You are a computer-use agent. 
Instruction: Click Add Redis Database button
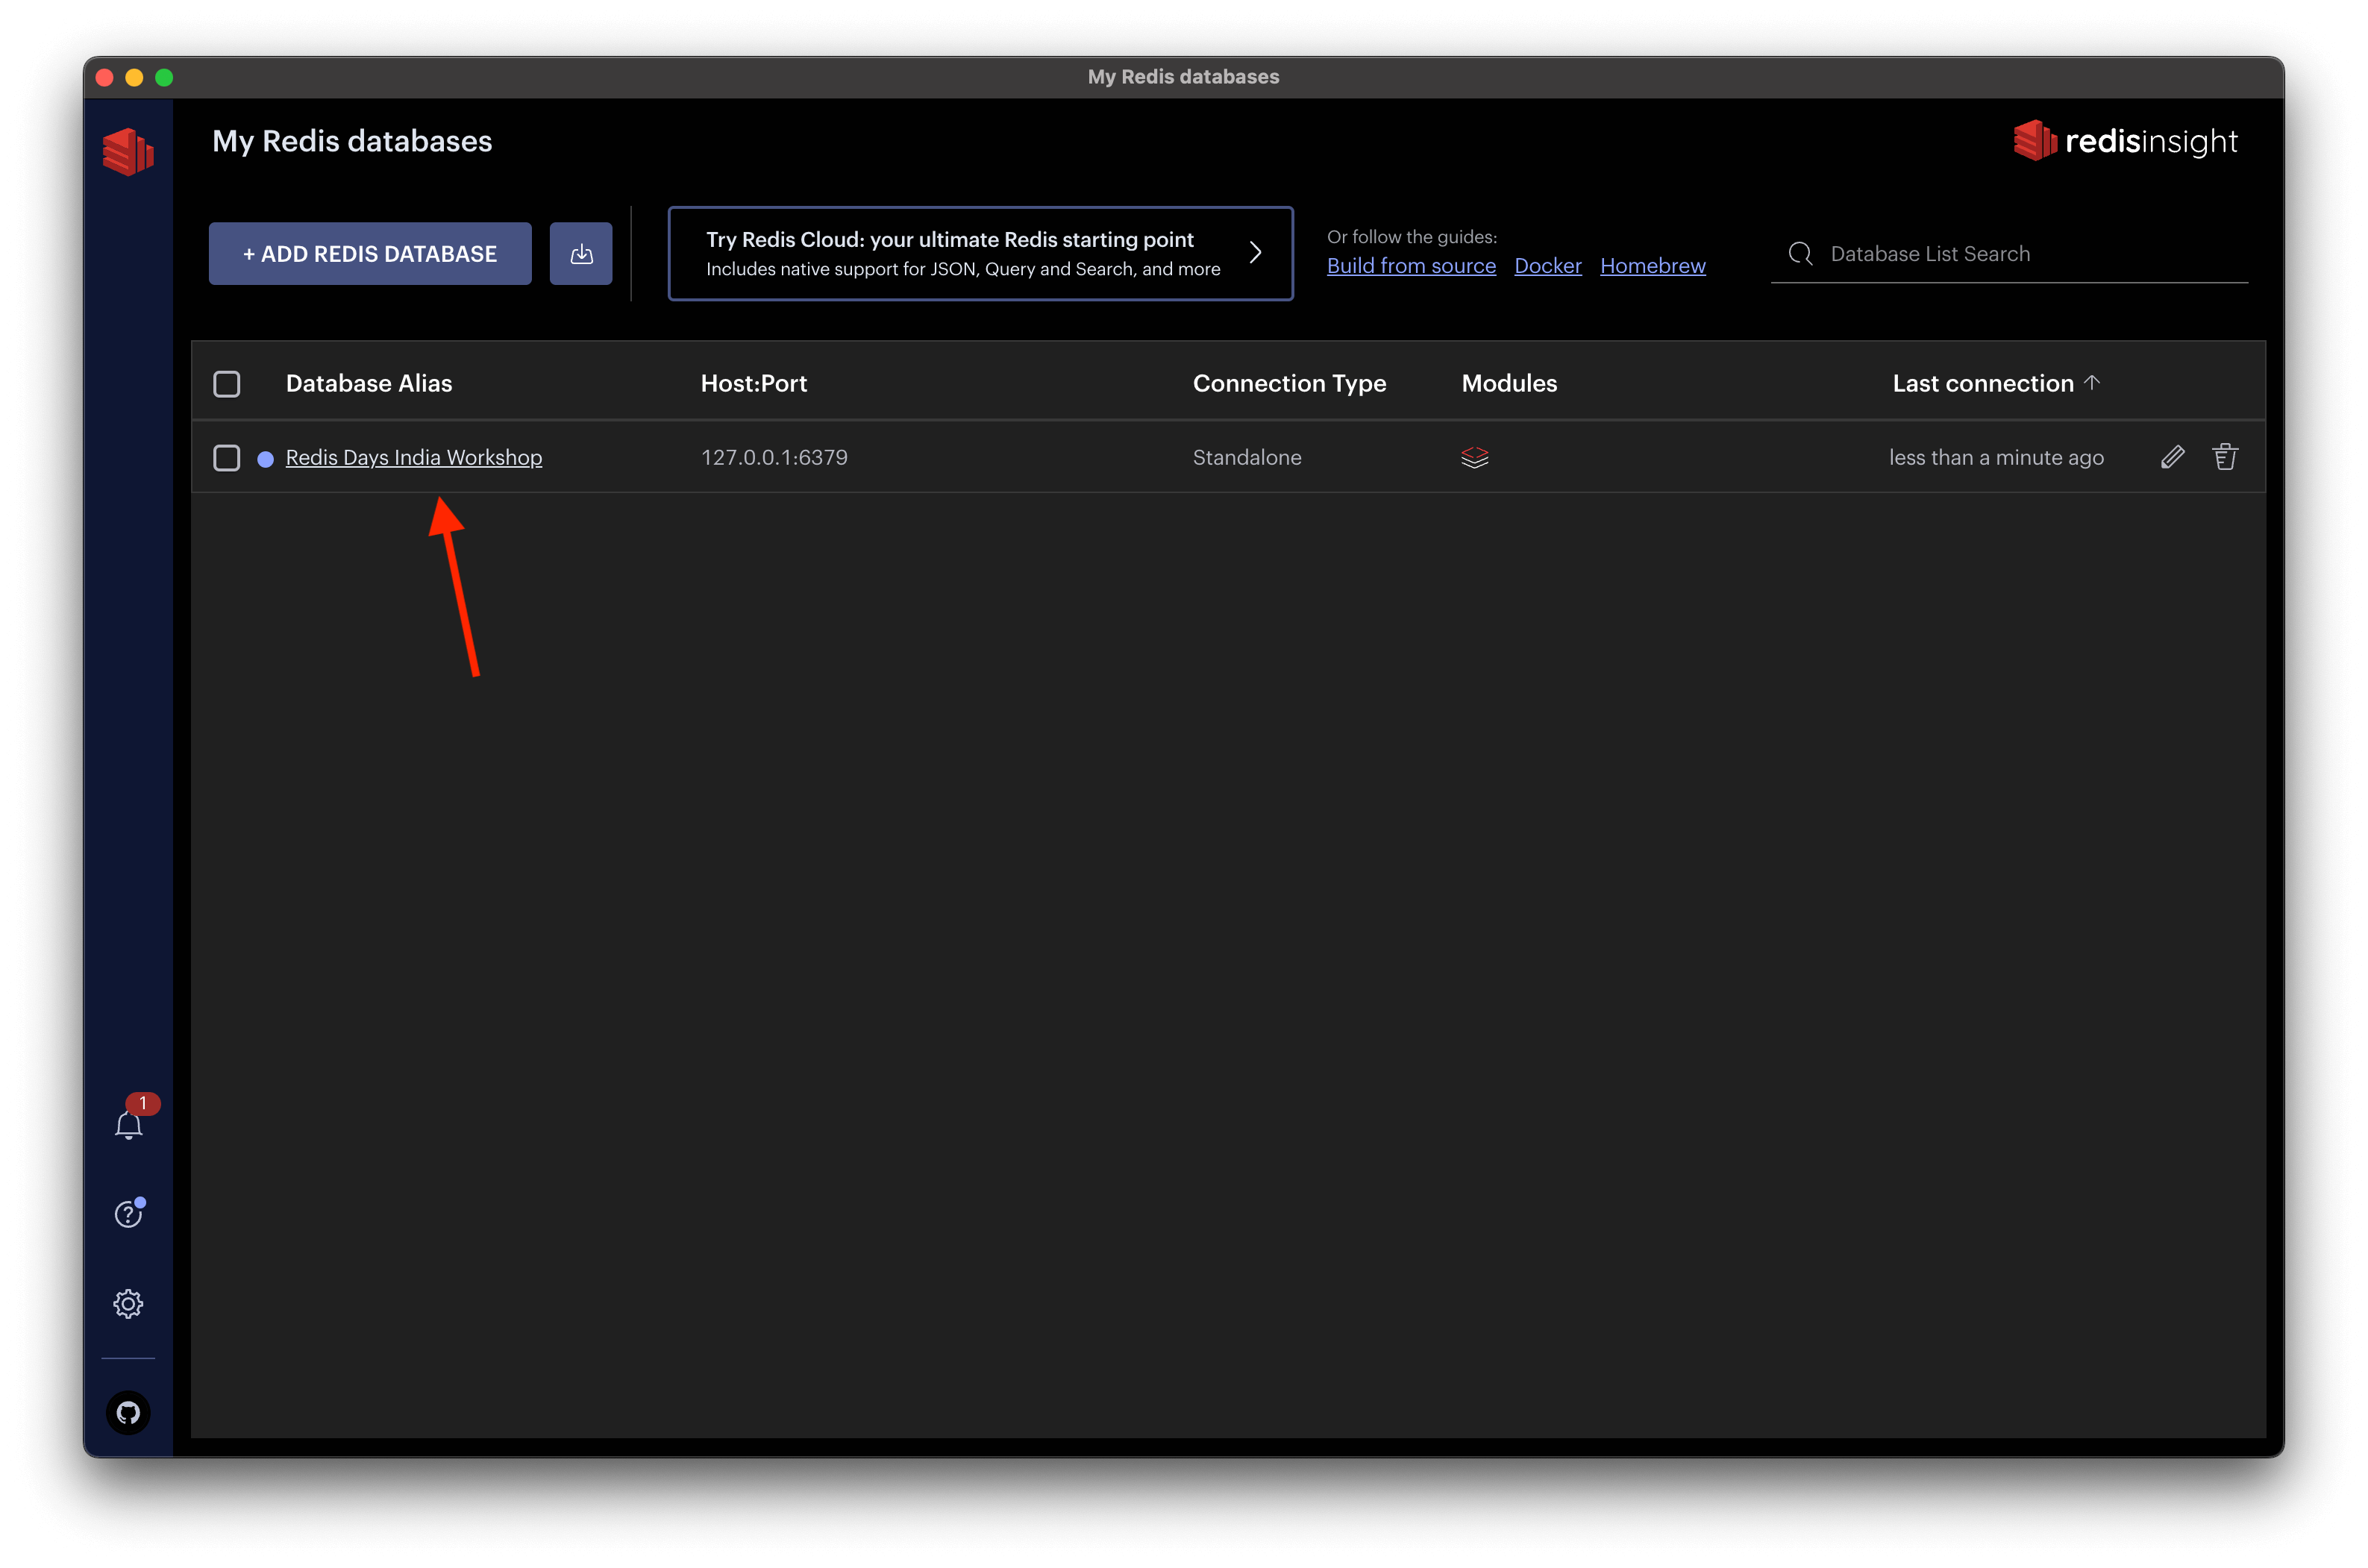pyautogui.click(x=370, y=254)
